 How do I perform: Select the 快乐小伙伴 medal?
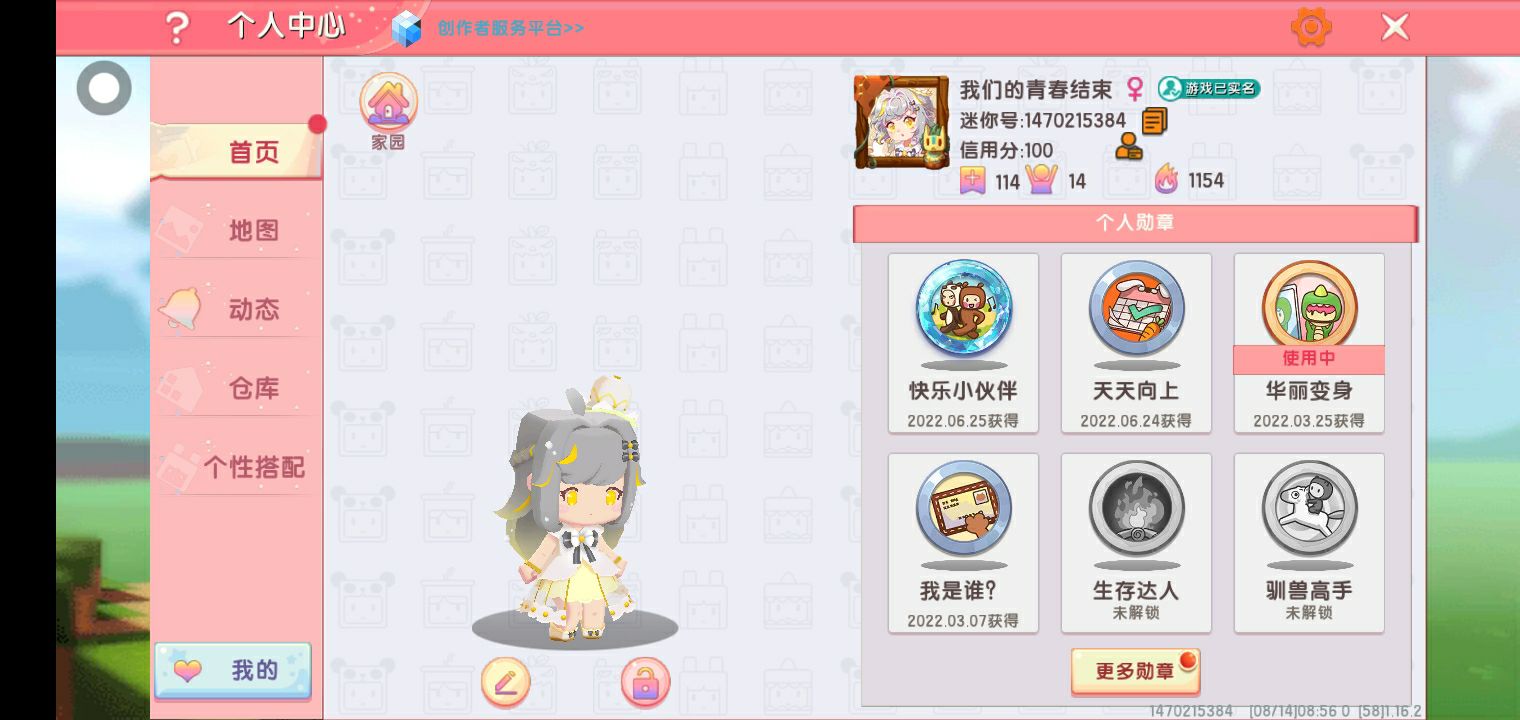(963, 343)
